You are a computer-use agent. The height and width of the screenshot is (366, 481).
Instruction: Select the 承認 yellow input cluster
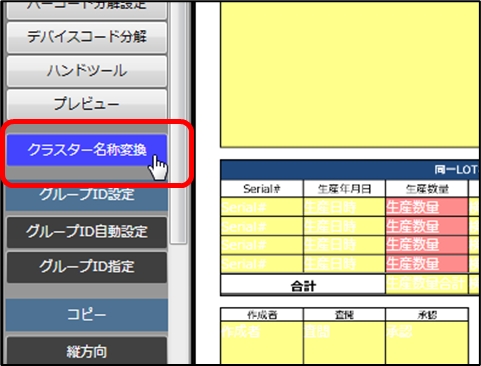point(426,343)
